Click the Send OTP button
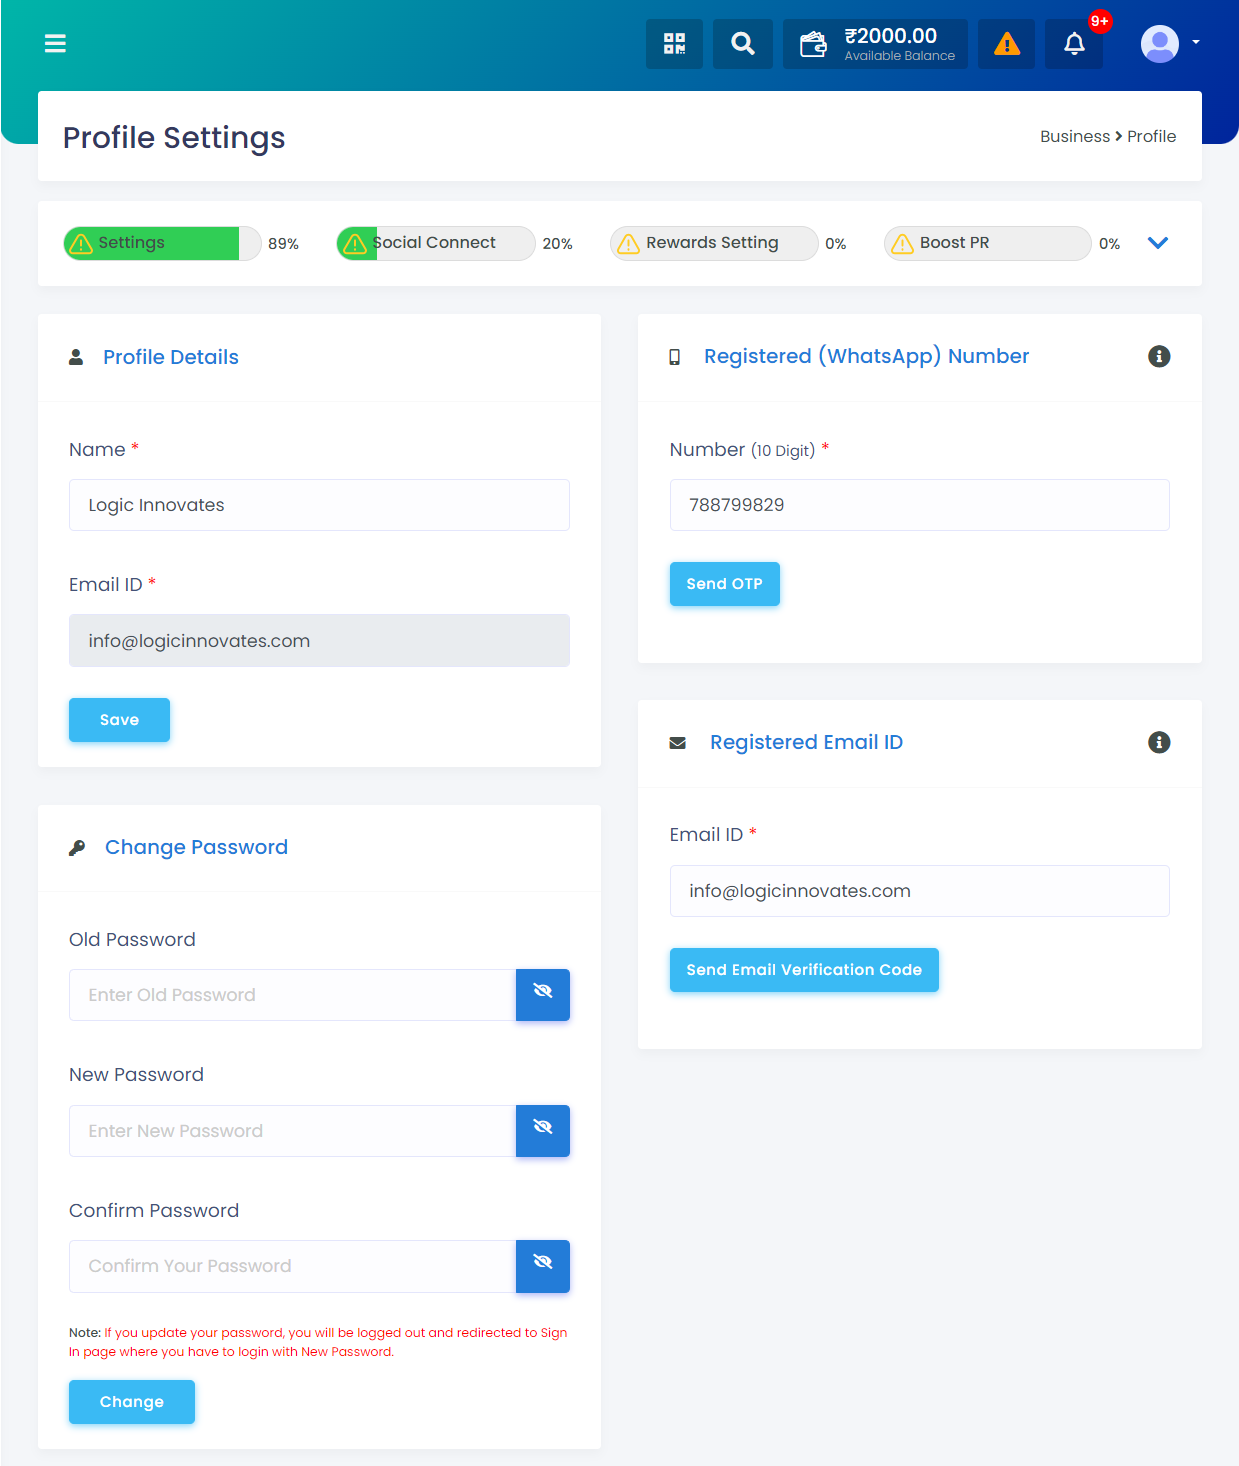1239x1466 pixels. pyautogui.click(x=725, y=584)
